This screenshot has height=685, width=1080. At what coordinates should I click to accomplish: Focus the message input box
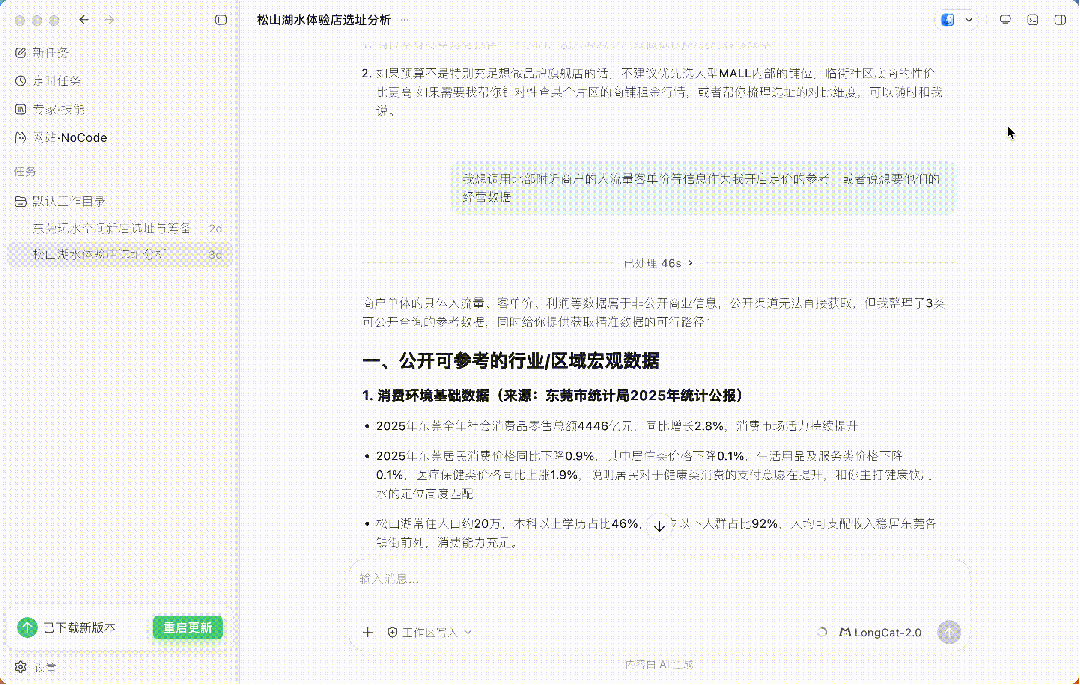coord(659,579)
